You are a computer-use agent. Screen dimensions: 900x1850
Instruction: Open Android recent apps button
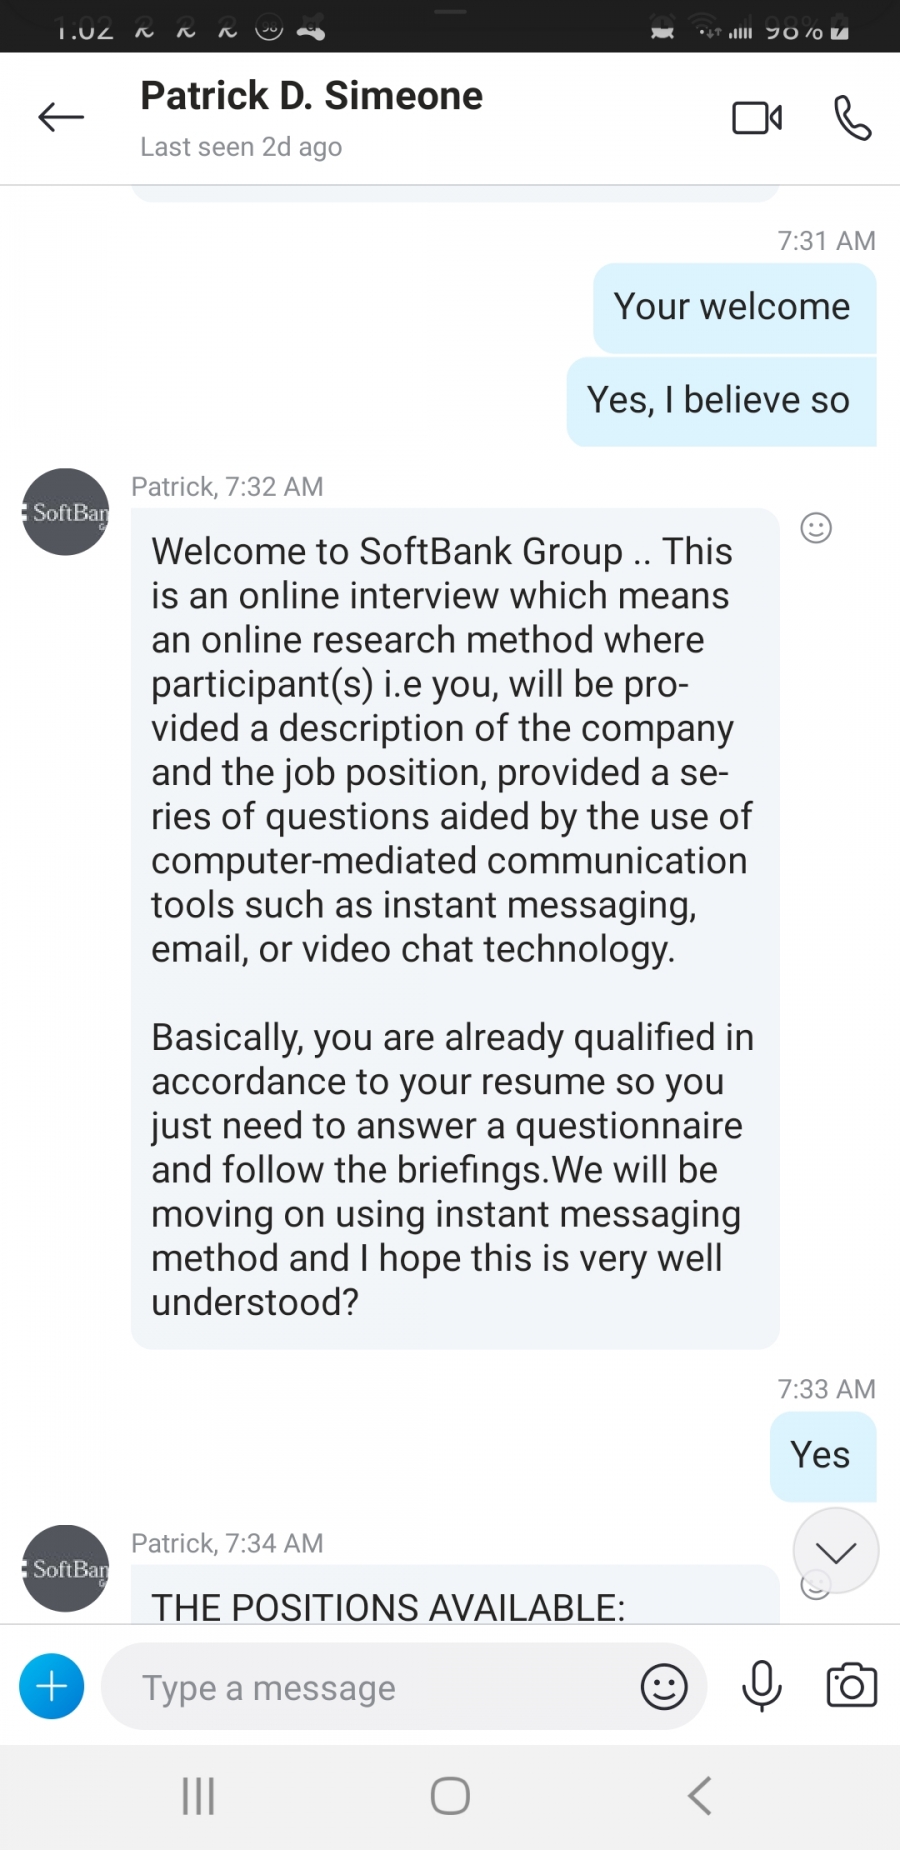tap(198, 1796)
